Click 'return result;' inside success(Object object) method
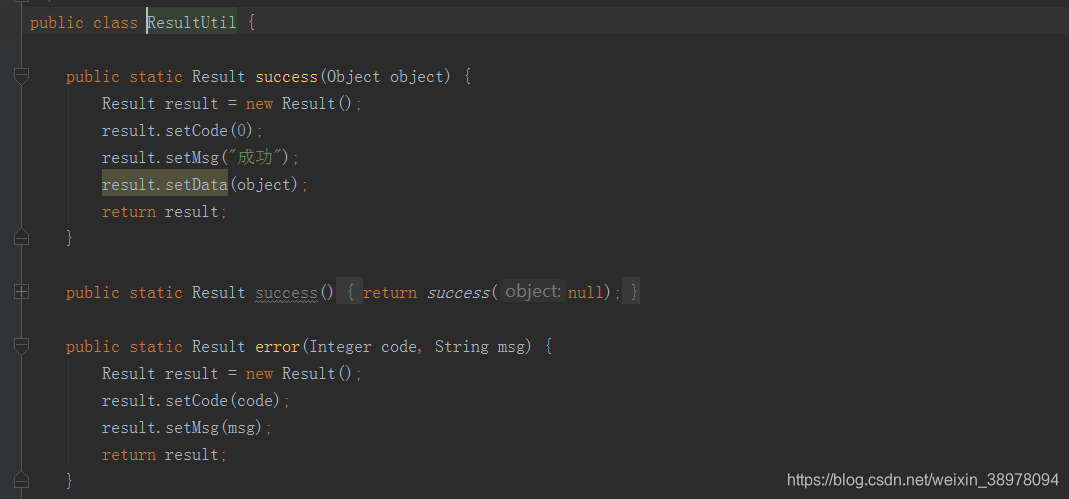Viewport: 1069px width, 499px height. [x=164, y=211]
